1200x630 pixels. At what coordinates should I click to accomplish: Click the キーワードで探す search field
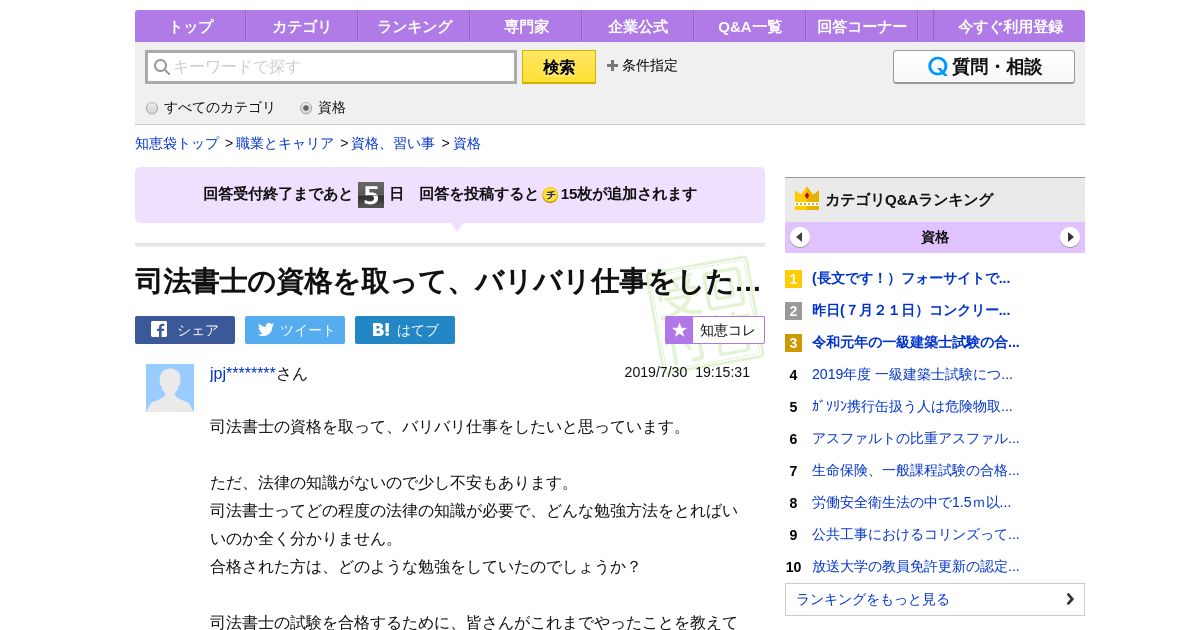coord(331,67)
